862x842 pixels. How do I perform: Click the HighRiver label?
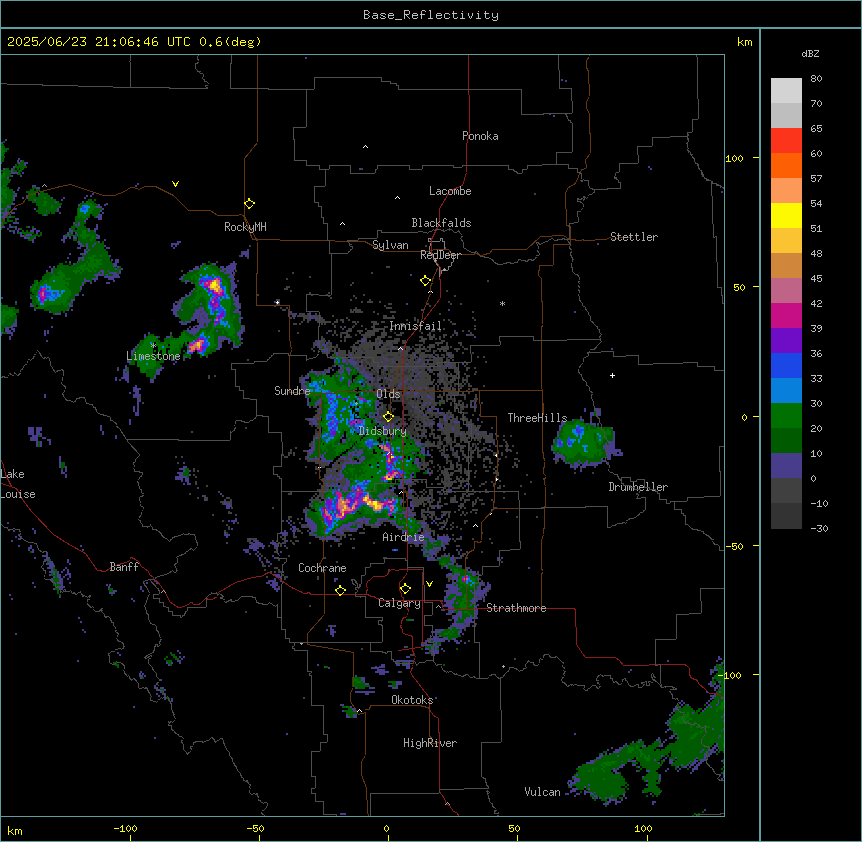[x=430, y=743]
